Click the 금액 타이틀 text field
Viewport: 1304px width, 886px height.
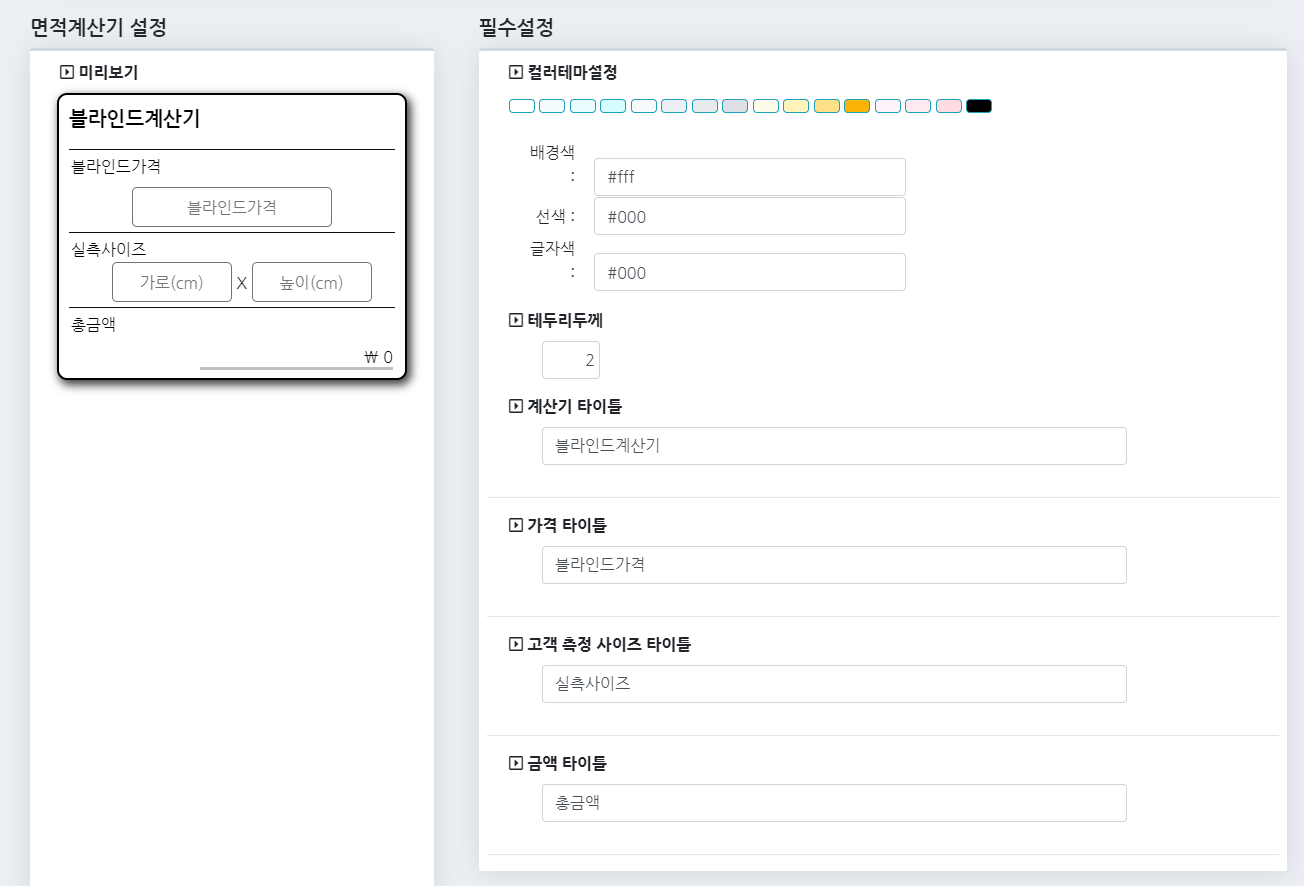[833, 803]
